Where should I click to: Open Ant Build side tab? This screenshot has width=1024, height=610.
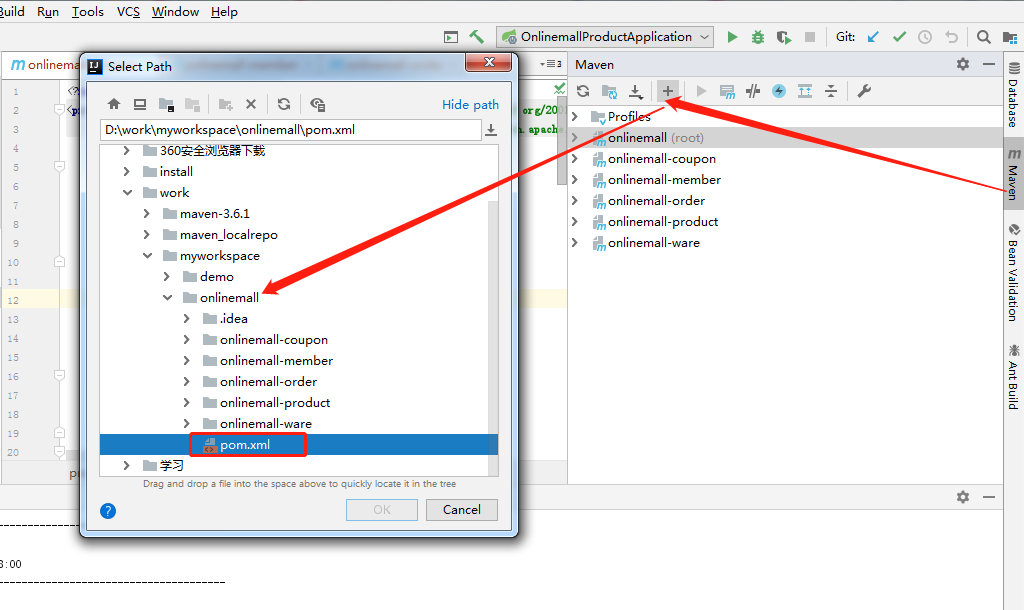1014,377
